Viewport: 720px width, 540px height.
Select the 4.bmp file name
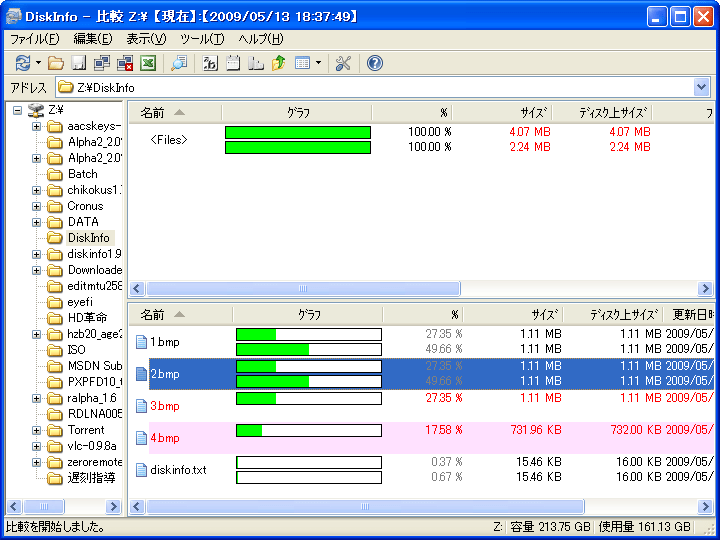(165, 438)
